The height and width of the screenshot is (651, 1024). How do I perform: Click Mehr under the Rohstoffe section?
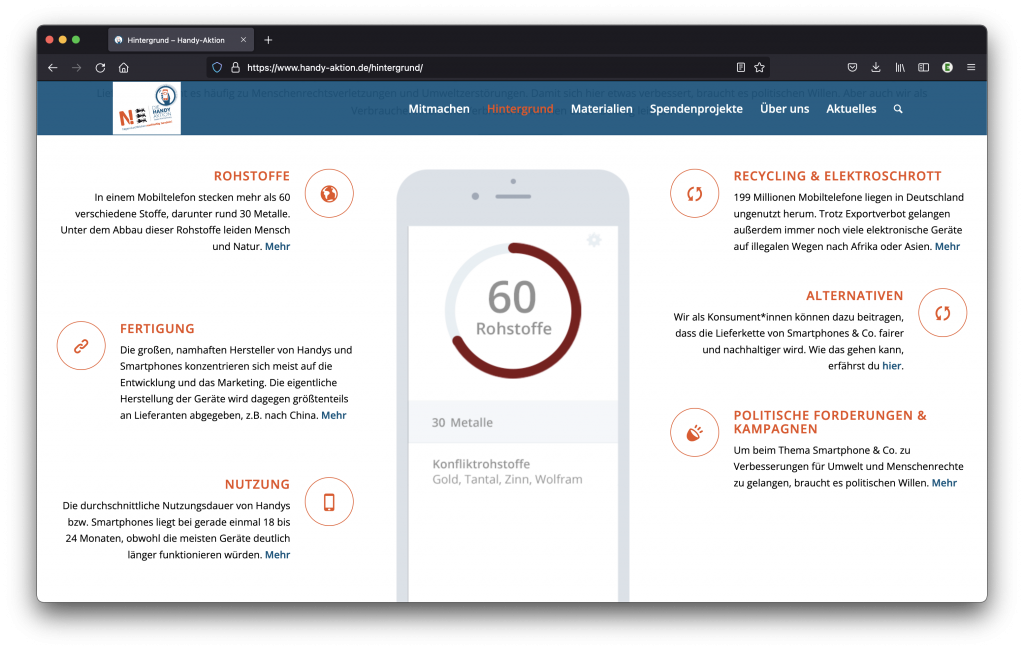click(x=277, y=246)
